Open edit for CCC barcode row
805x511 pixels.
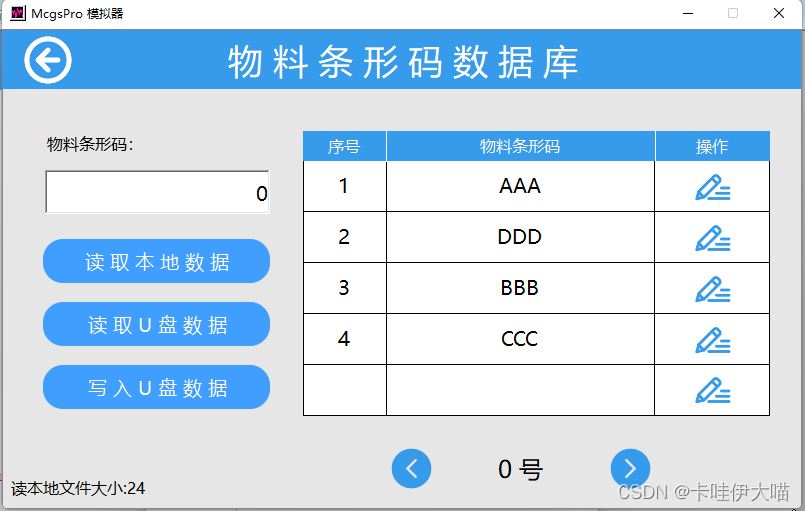coord(712,340)
